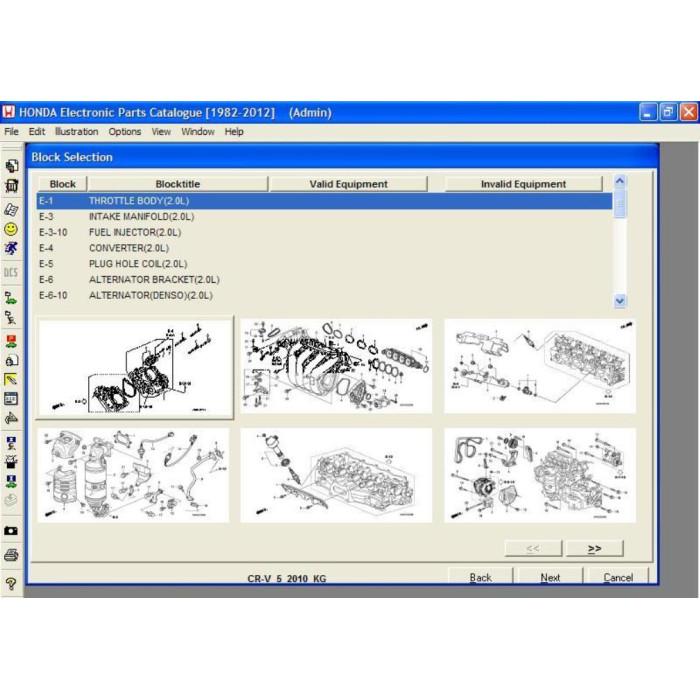
Task: Click the block list scroll down arrow
Action: (620, 300)
